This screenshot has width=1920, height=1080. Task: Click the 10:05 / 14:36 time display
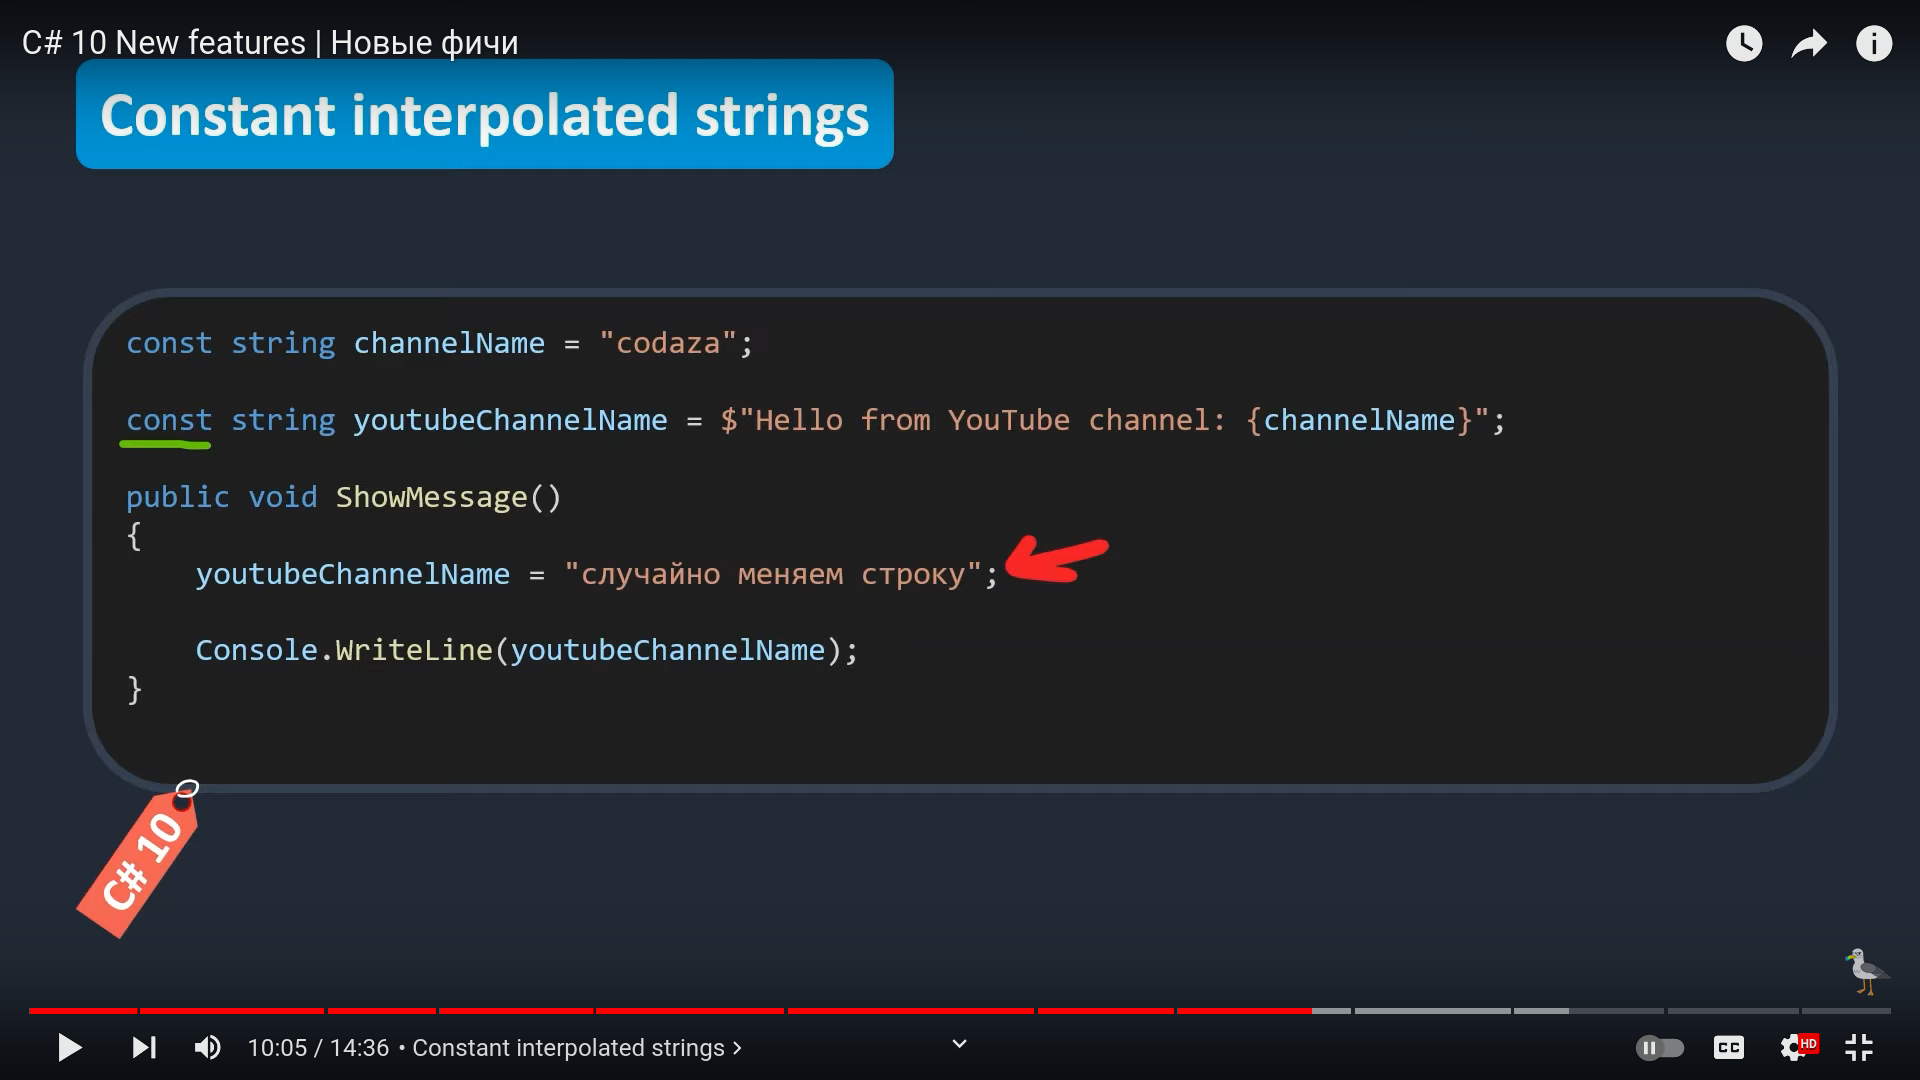318,1047
